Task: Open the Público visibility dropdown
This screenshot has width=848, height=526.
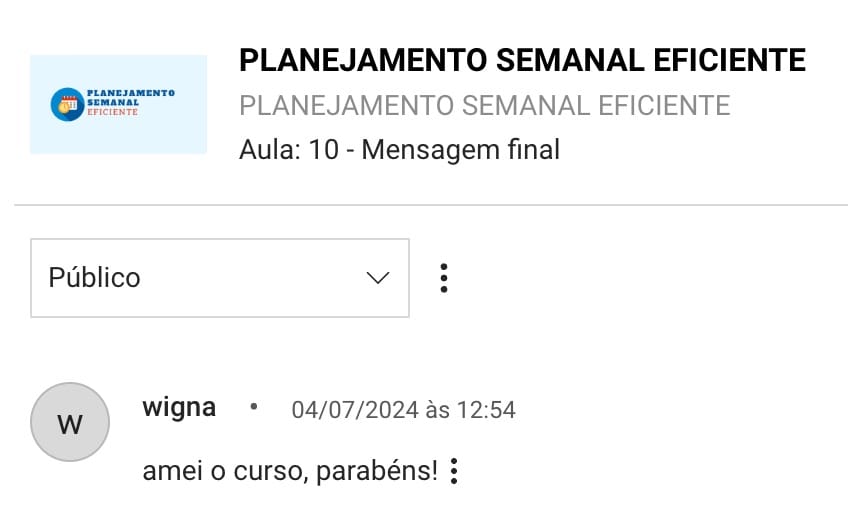Action: tap(220, 278)
